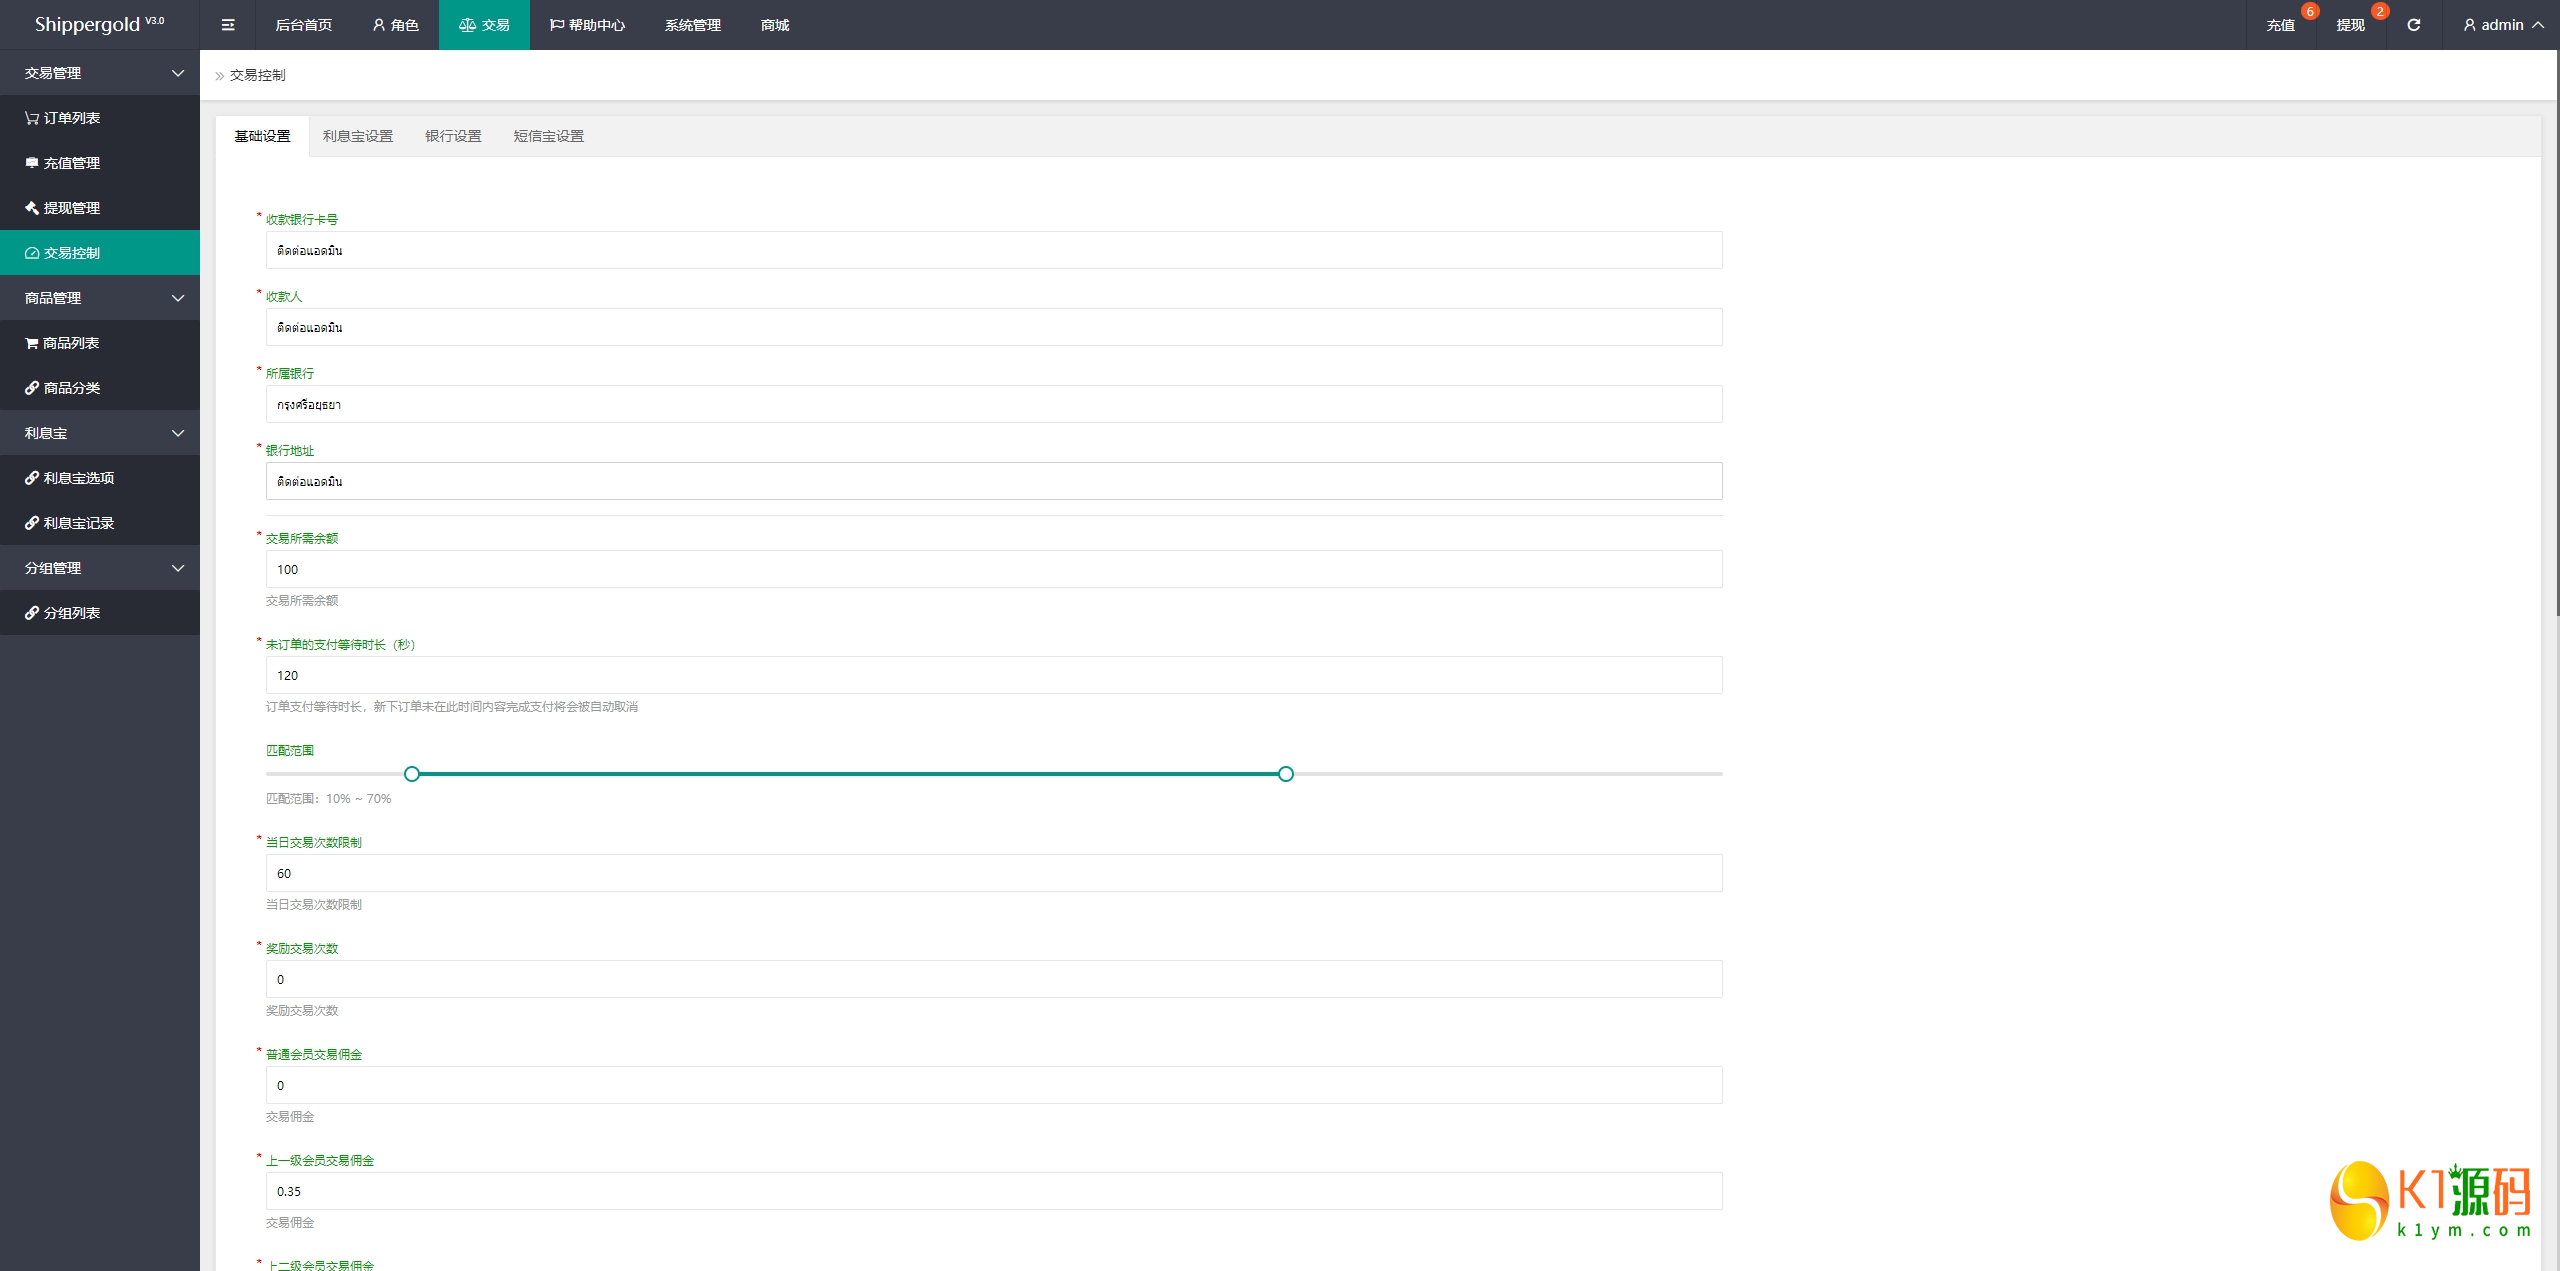The image size is (2560, 1271).
Task: Switch to 利息宝设置 tab
Action: pos(357,136)
